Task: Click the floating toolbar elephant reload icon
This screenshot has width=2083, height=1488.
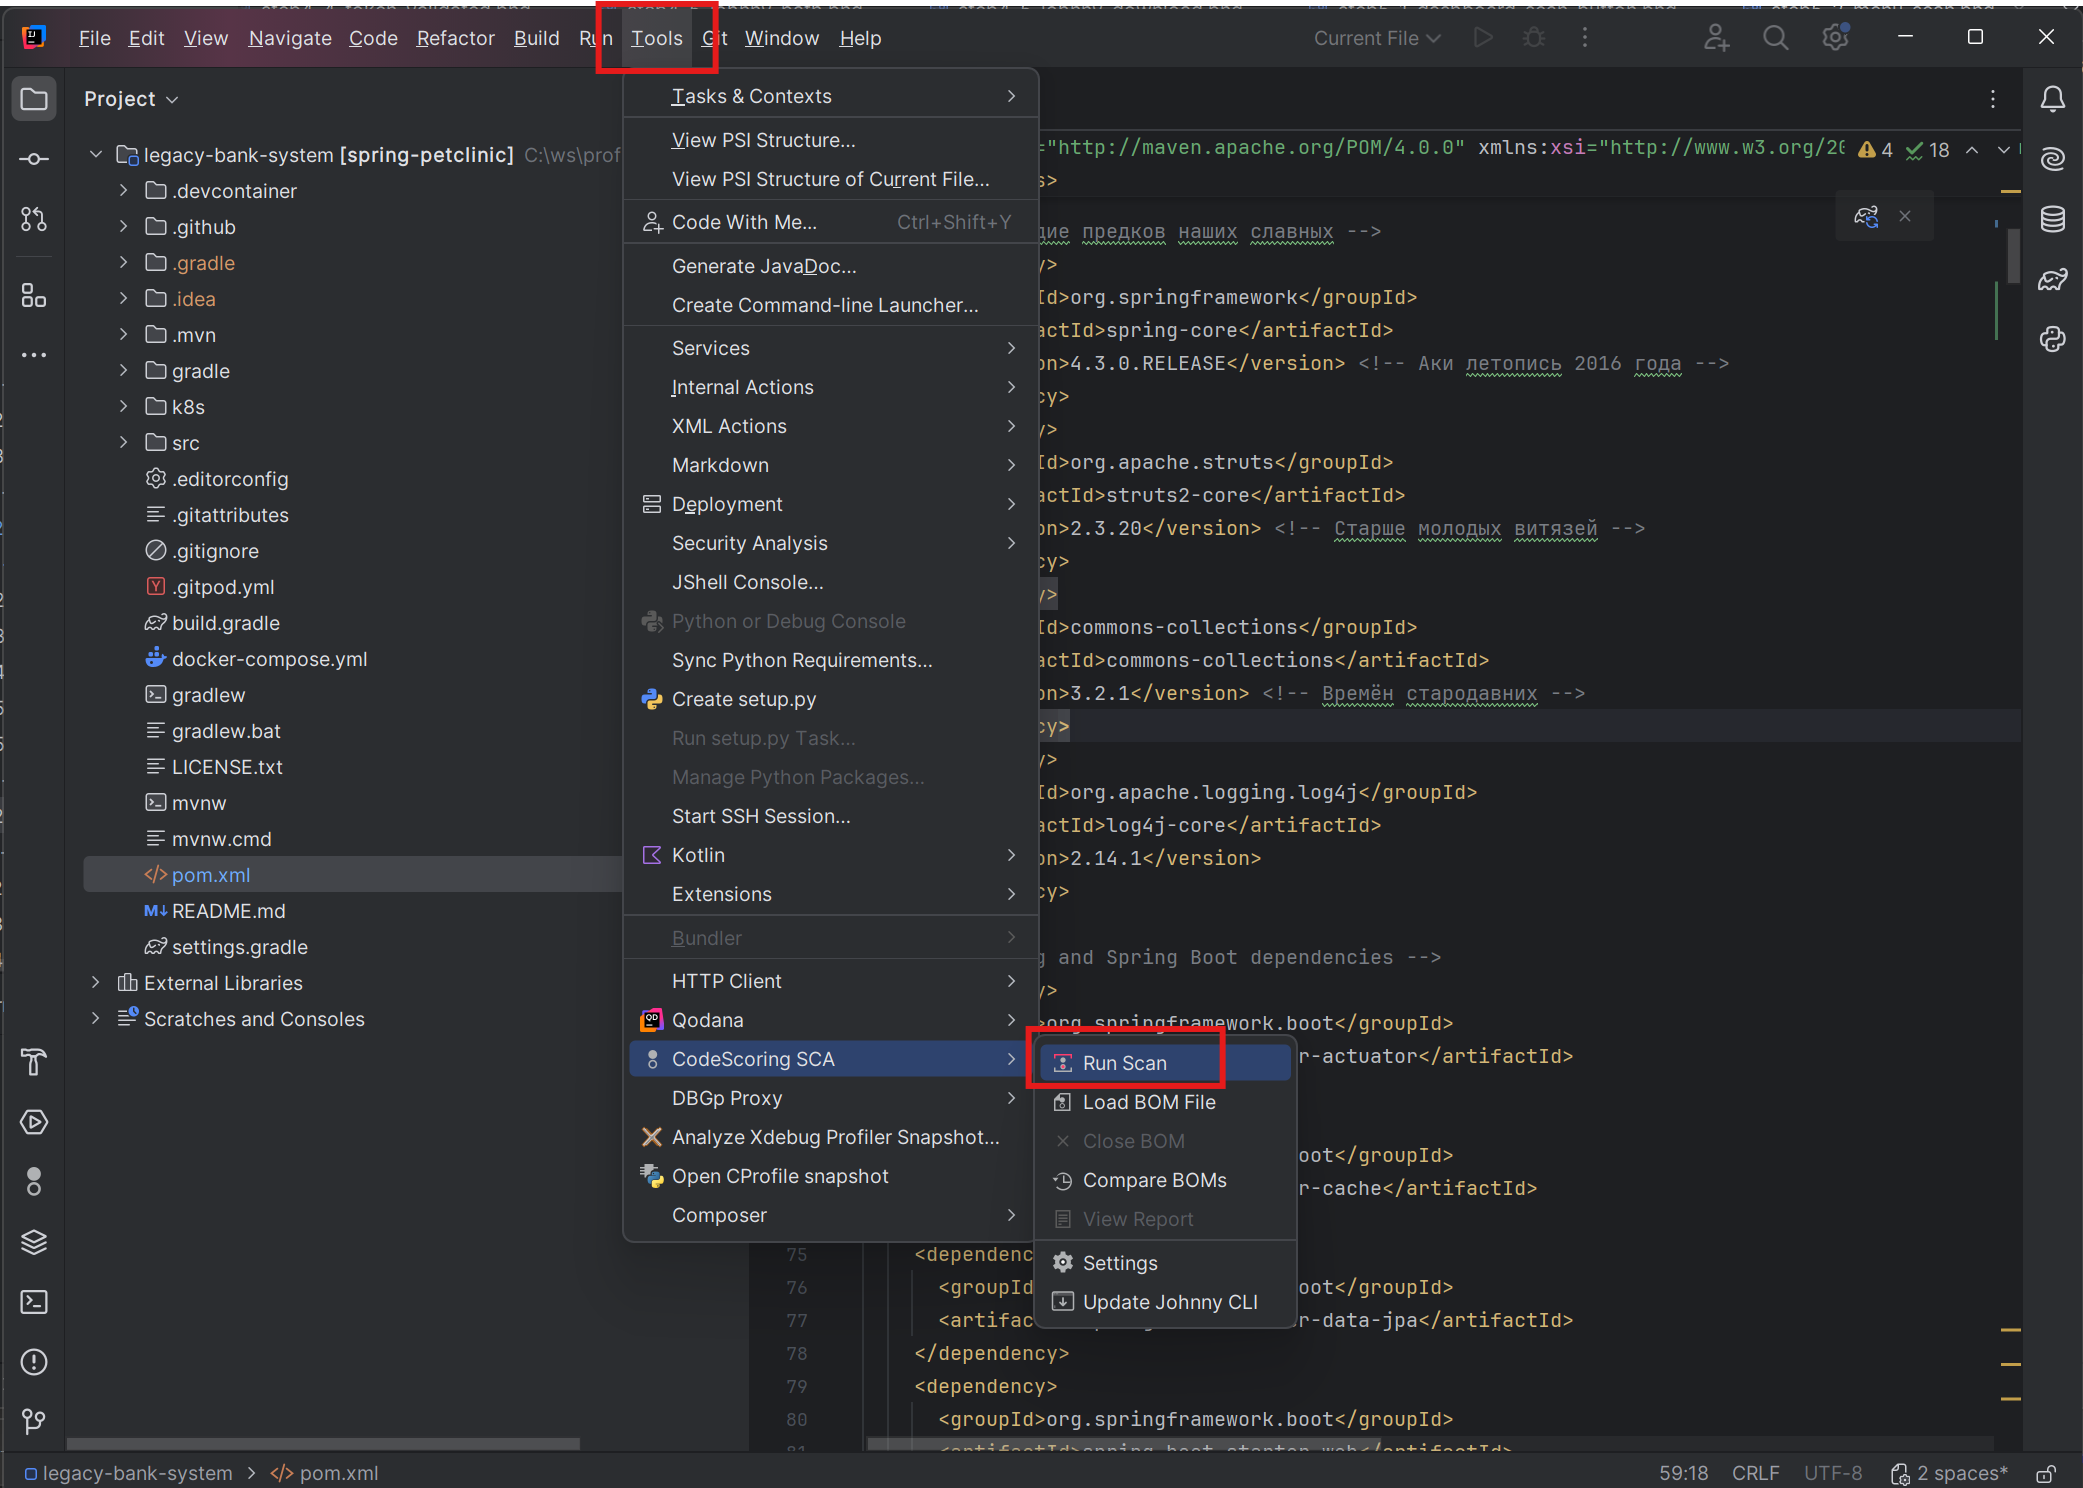Action: tap(1866, 216)
